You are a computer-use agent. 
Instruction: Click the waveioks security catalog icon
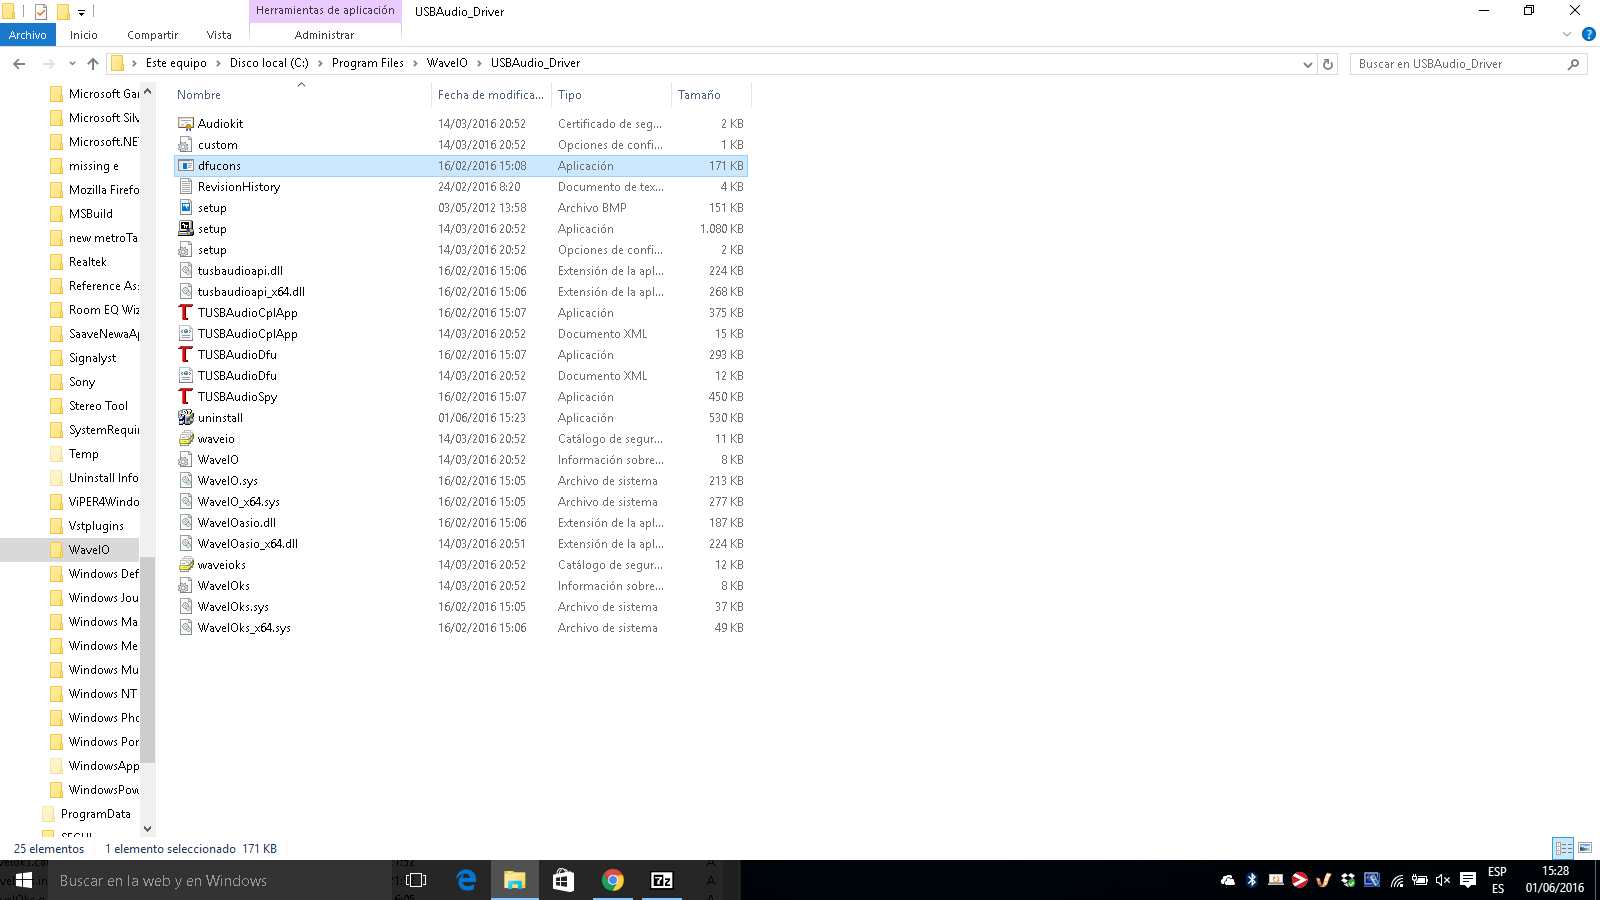coord(185,565)
